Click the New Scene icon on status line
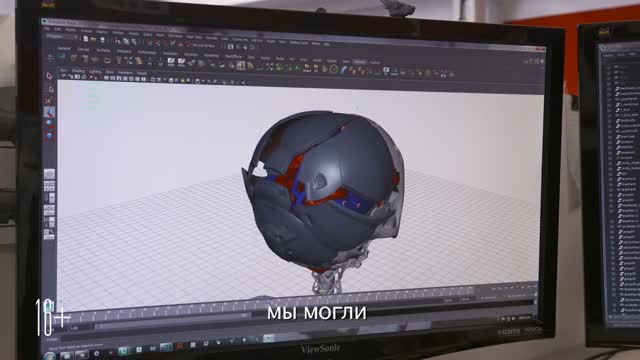 tap(86, 39)
